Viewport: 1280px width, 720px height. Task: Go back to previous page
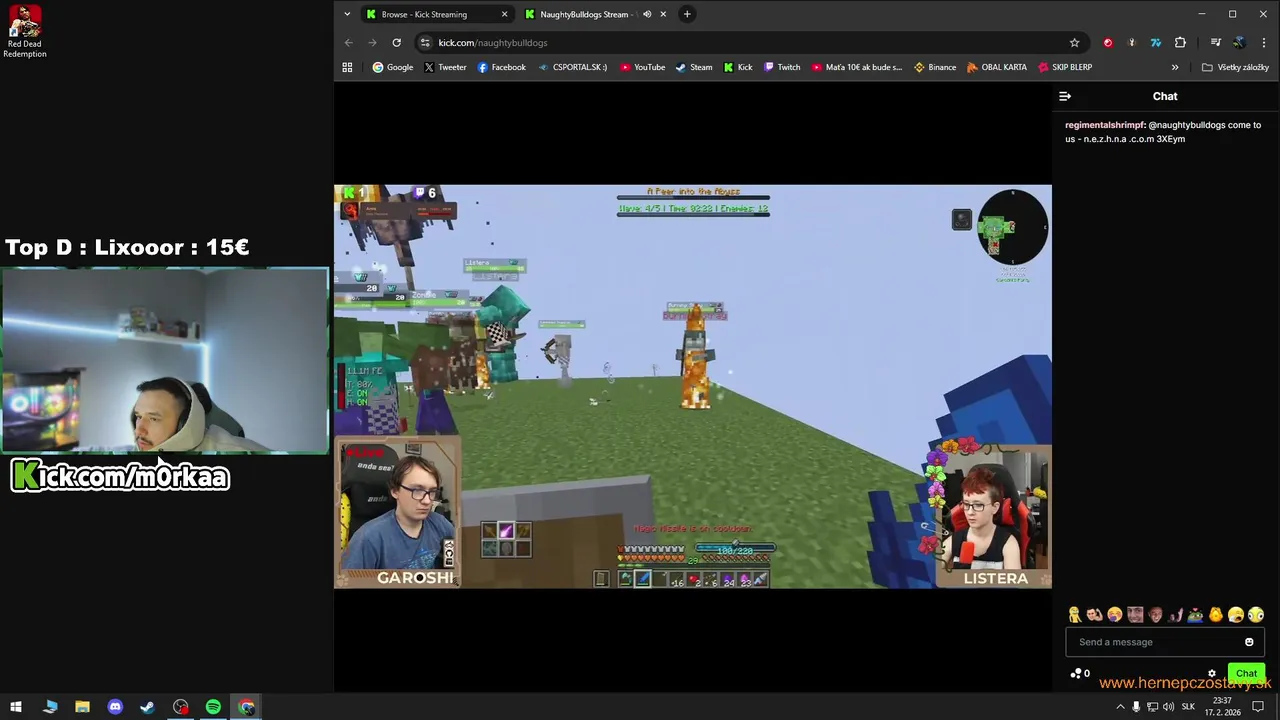click(349, 43)
